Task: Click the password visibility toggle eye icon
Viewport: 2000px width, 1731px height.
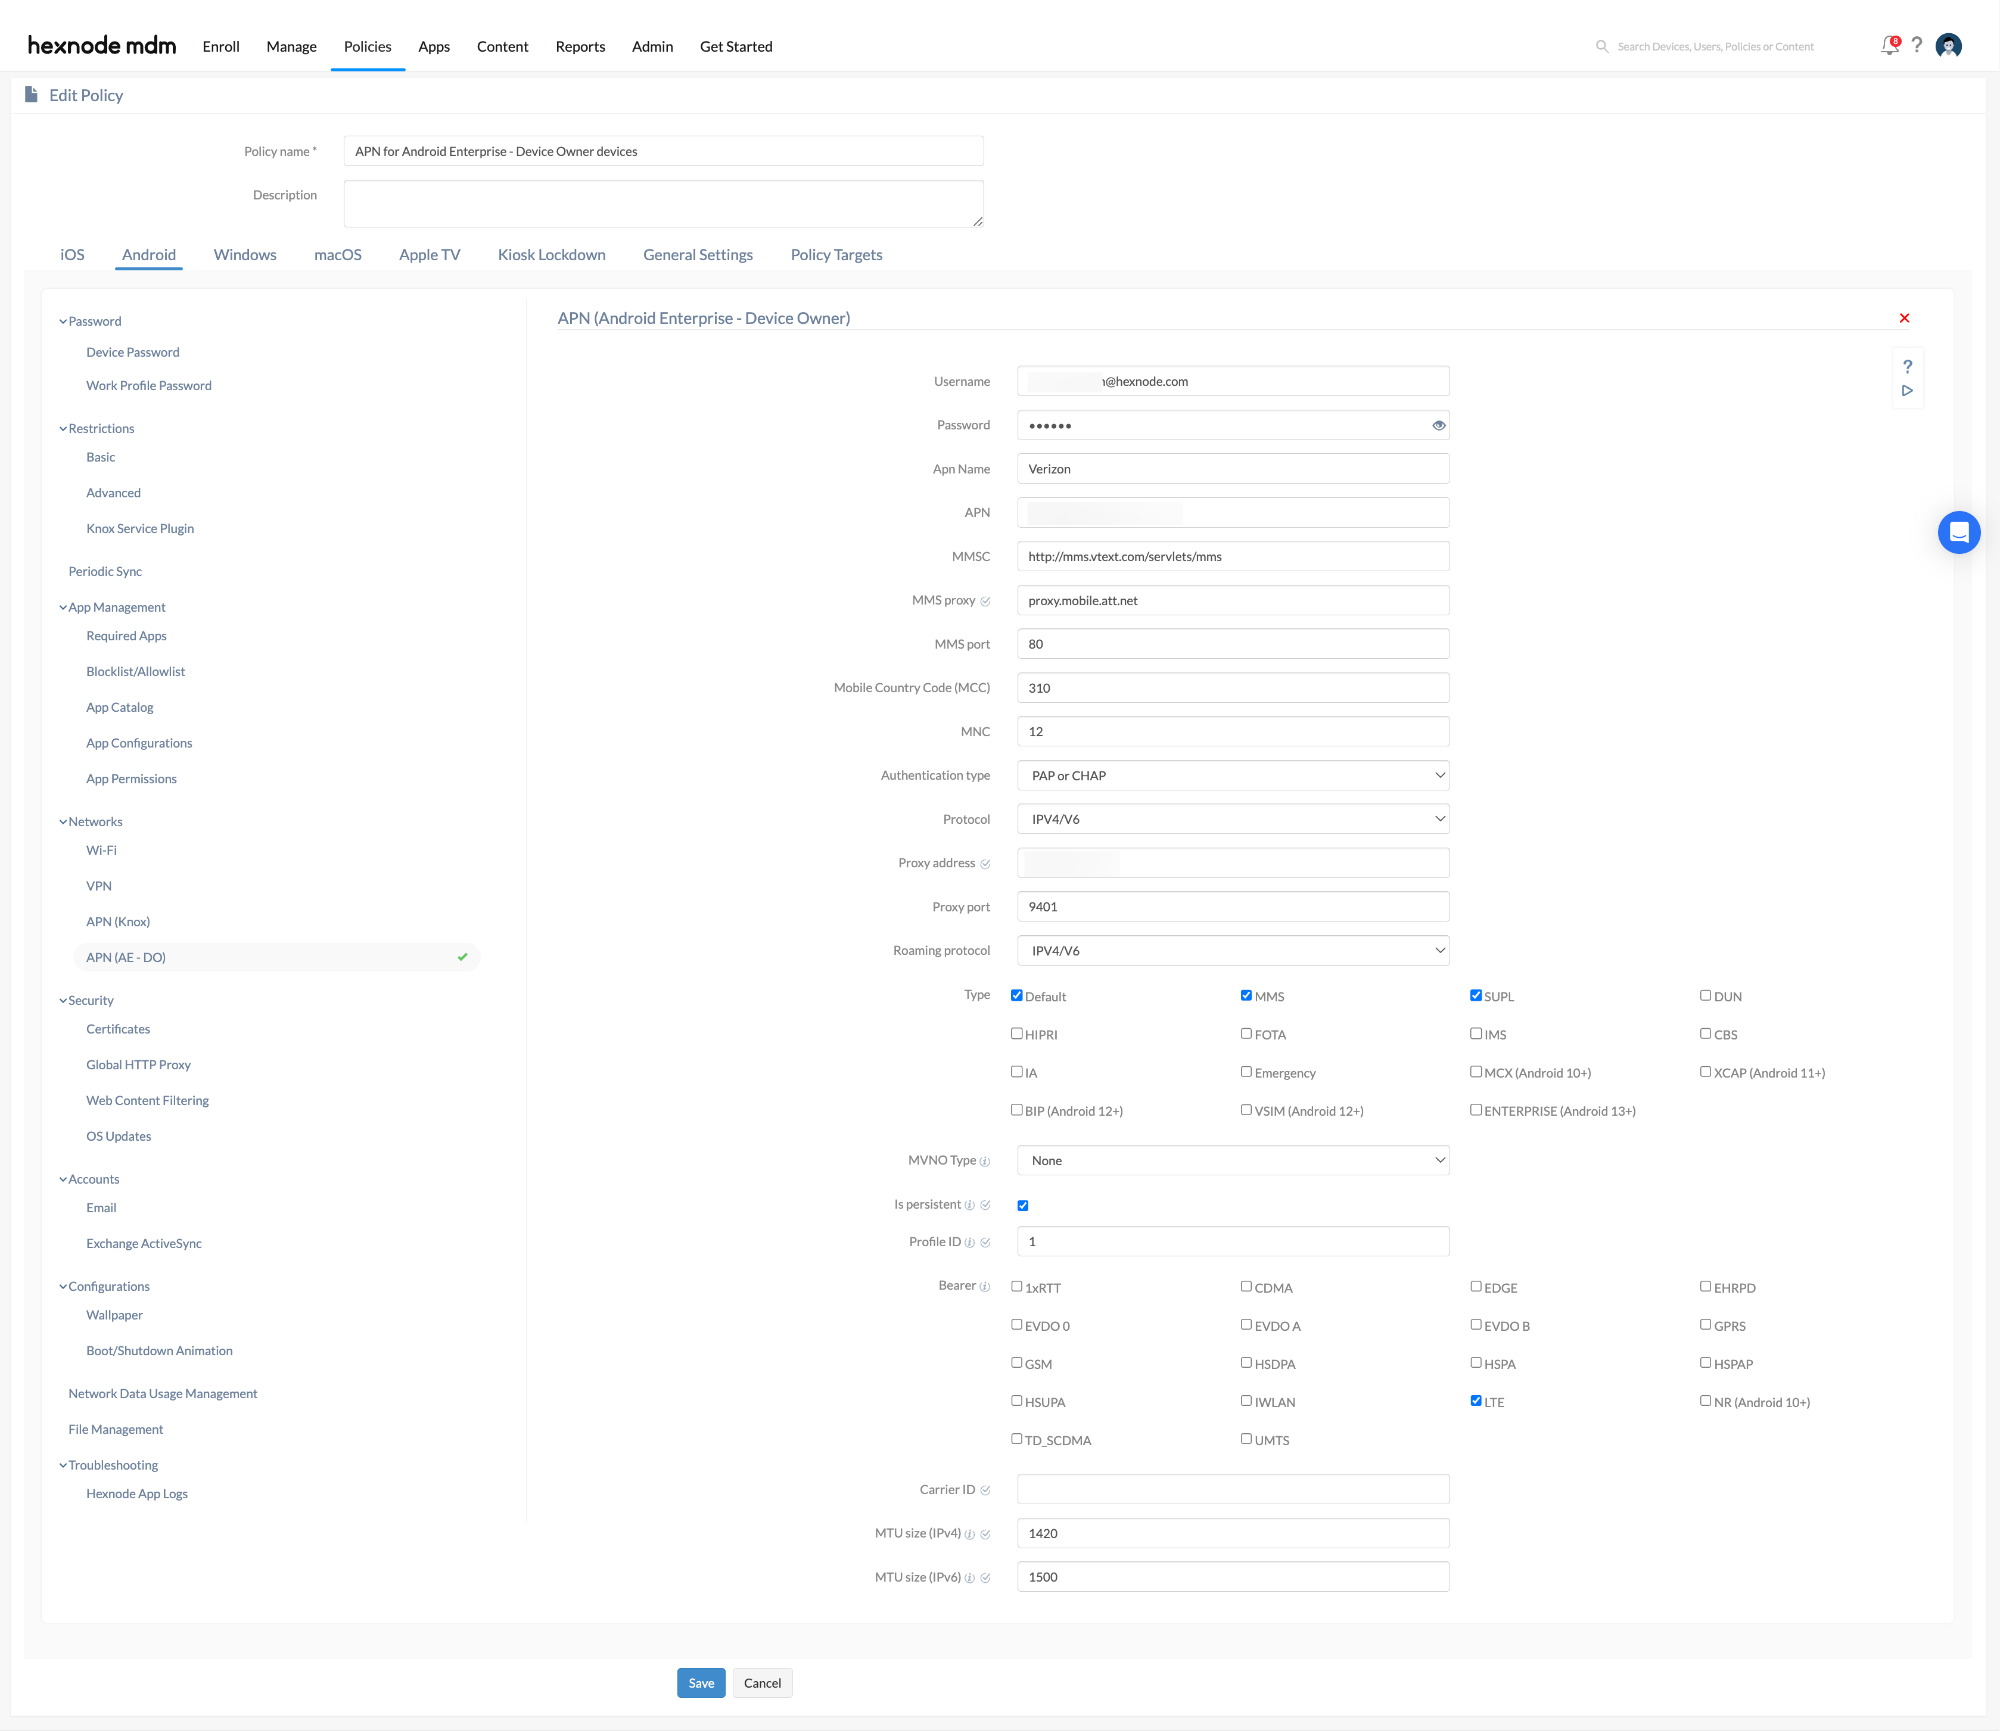Action: coord(1439,425)
